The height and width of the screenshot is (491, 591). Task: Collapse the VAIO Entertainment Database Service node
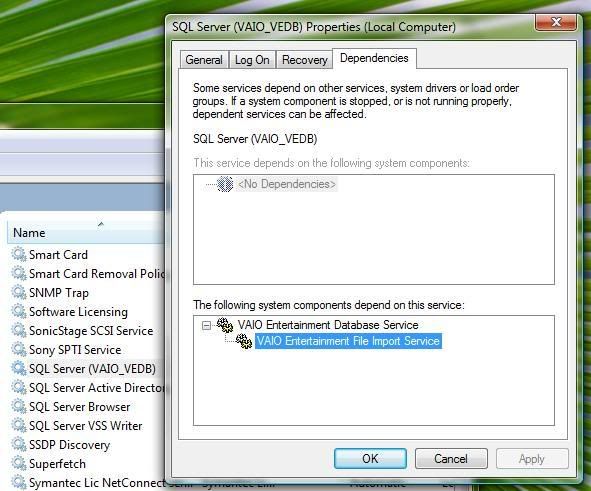click(x=206, y=325)
